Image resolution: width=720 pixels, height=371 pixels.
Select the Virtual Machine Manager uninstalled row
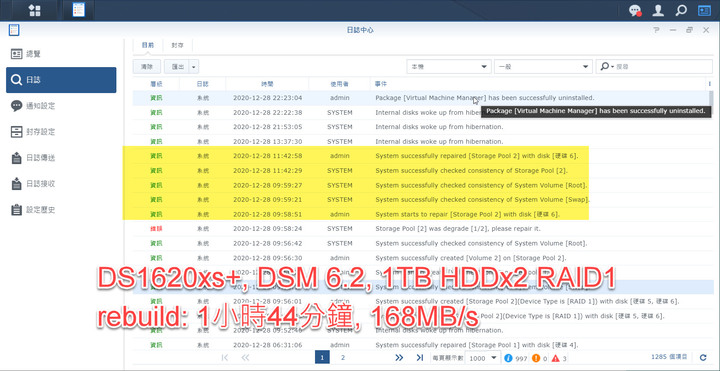pyautogui.click(x=420, y=98)
